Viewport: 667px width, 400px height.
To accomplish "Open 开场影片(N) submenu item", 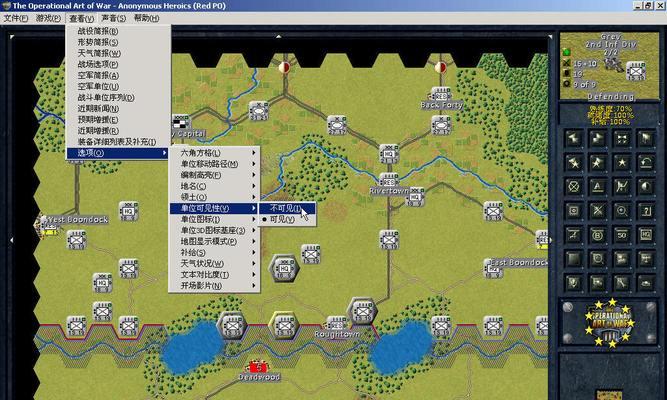I will click(x=214, y=286).
